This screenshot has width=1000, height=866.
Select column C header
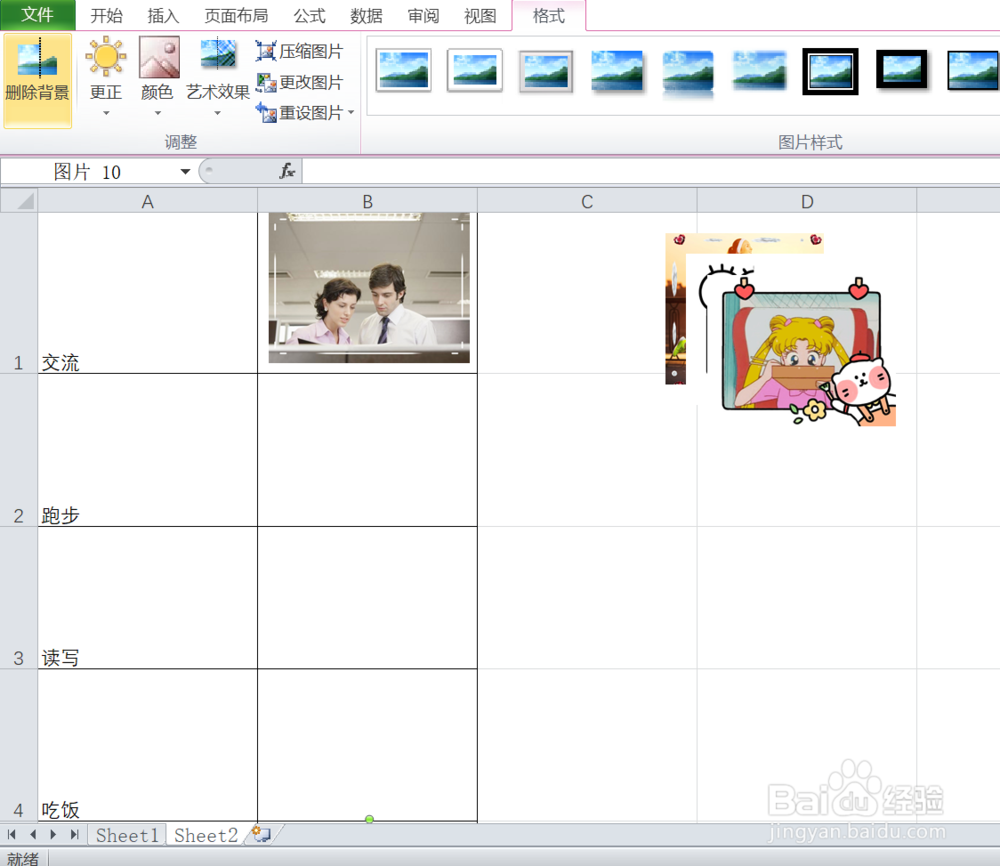587,201
